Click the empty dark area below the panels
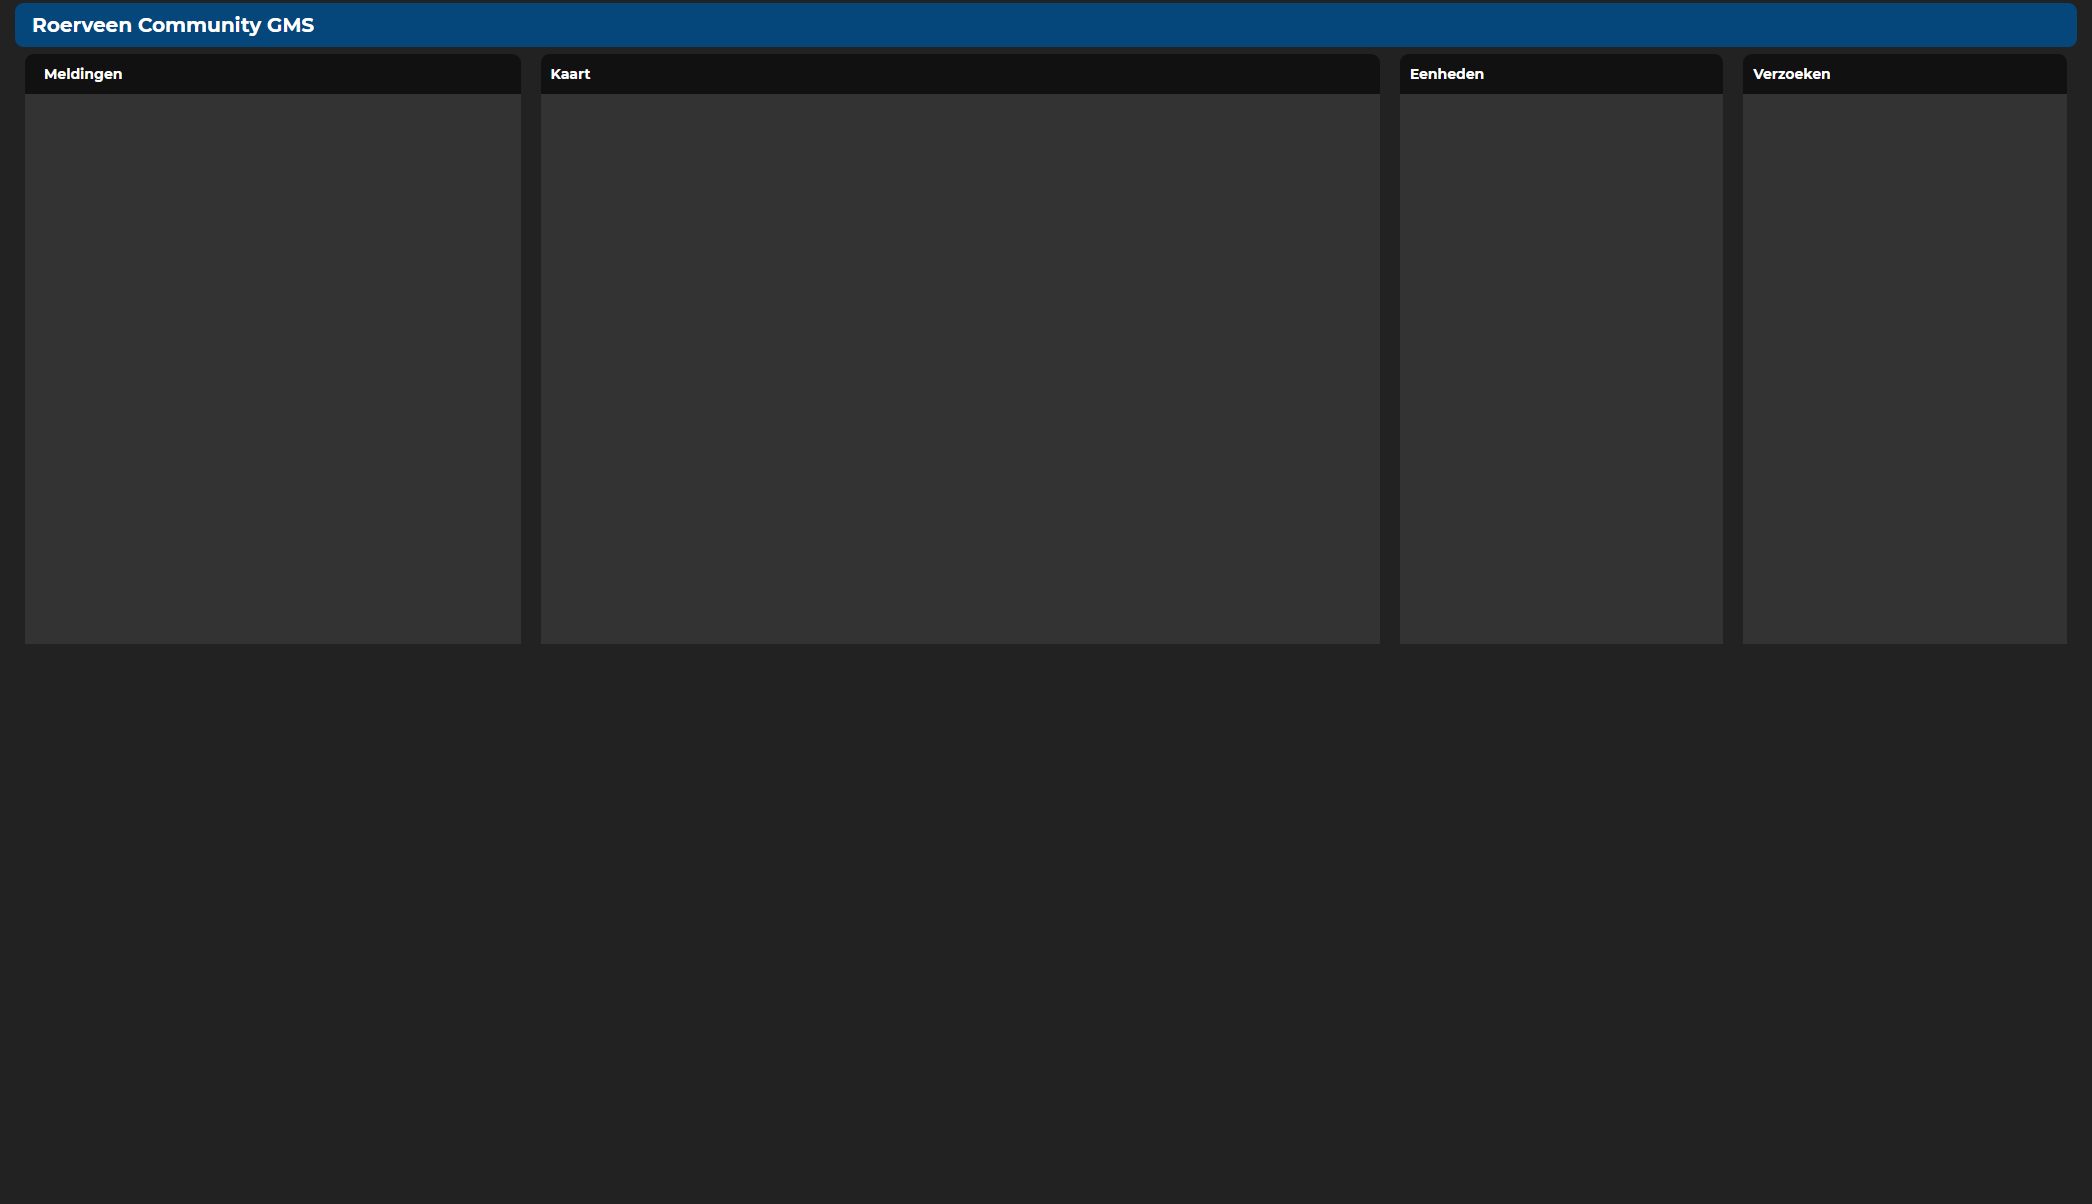The image size is (2092, 1204). tap(1045, 920)
